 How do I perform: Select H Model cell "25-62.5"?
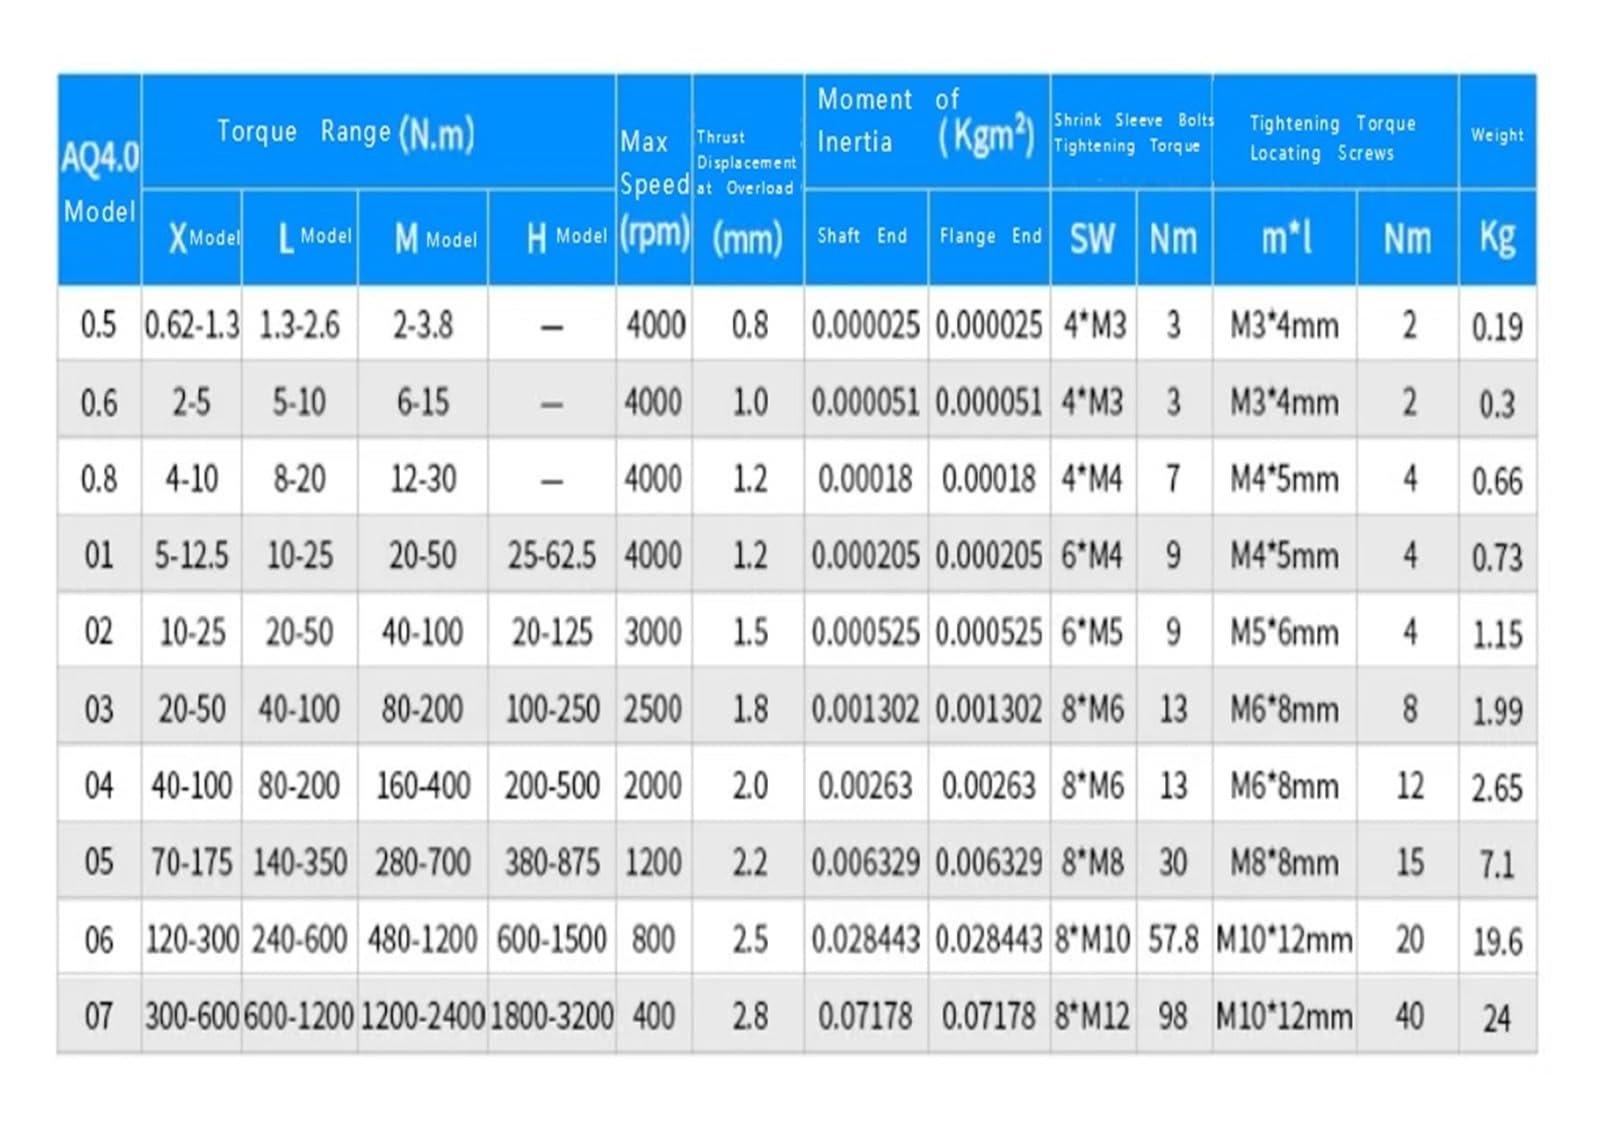click(x=552, y=555)
